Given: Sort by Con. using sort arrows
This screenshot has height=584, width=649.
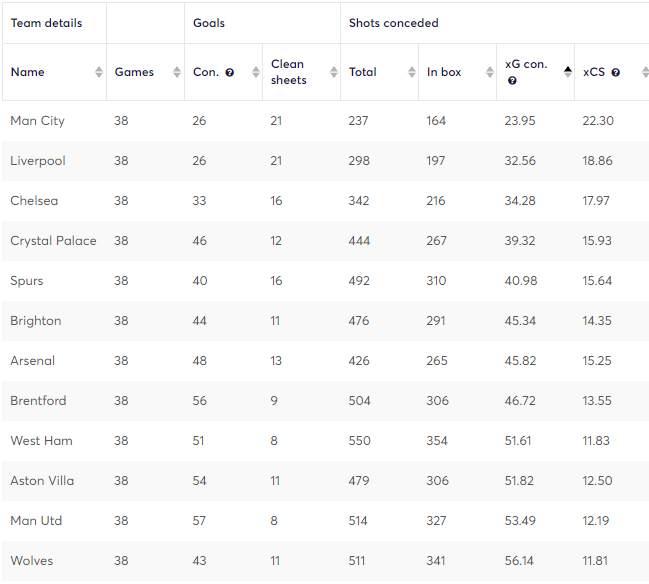Looking at the screenshot, I should coord(256,72).
